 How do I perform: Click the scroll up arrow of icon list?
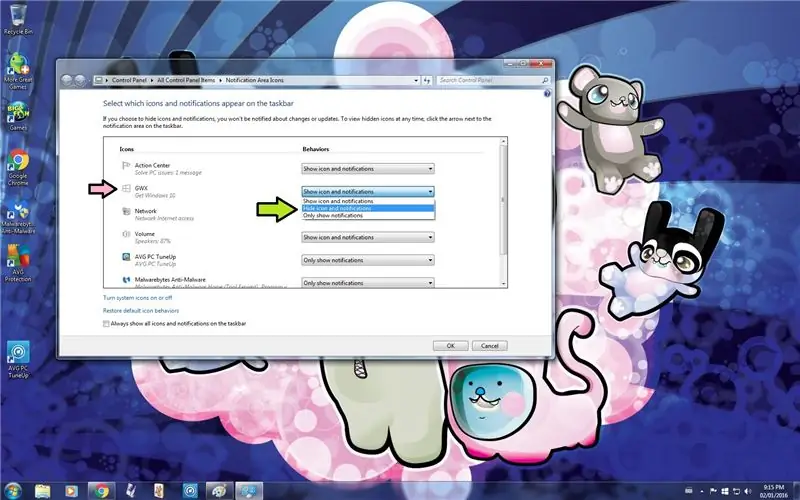(x=504, y=141)
